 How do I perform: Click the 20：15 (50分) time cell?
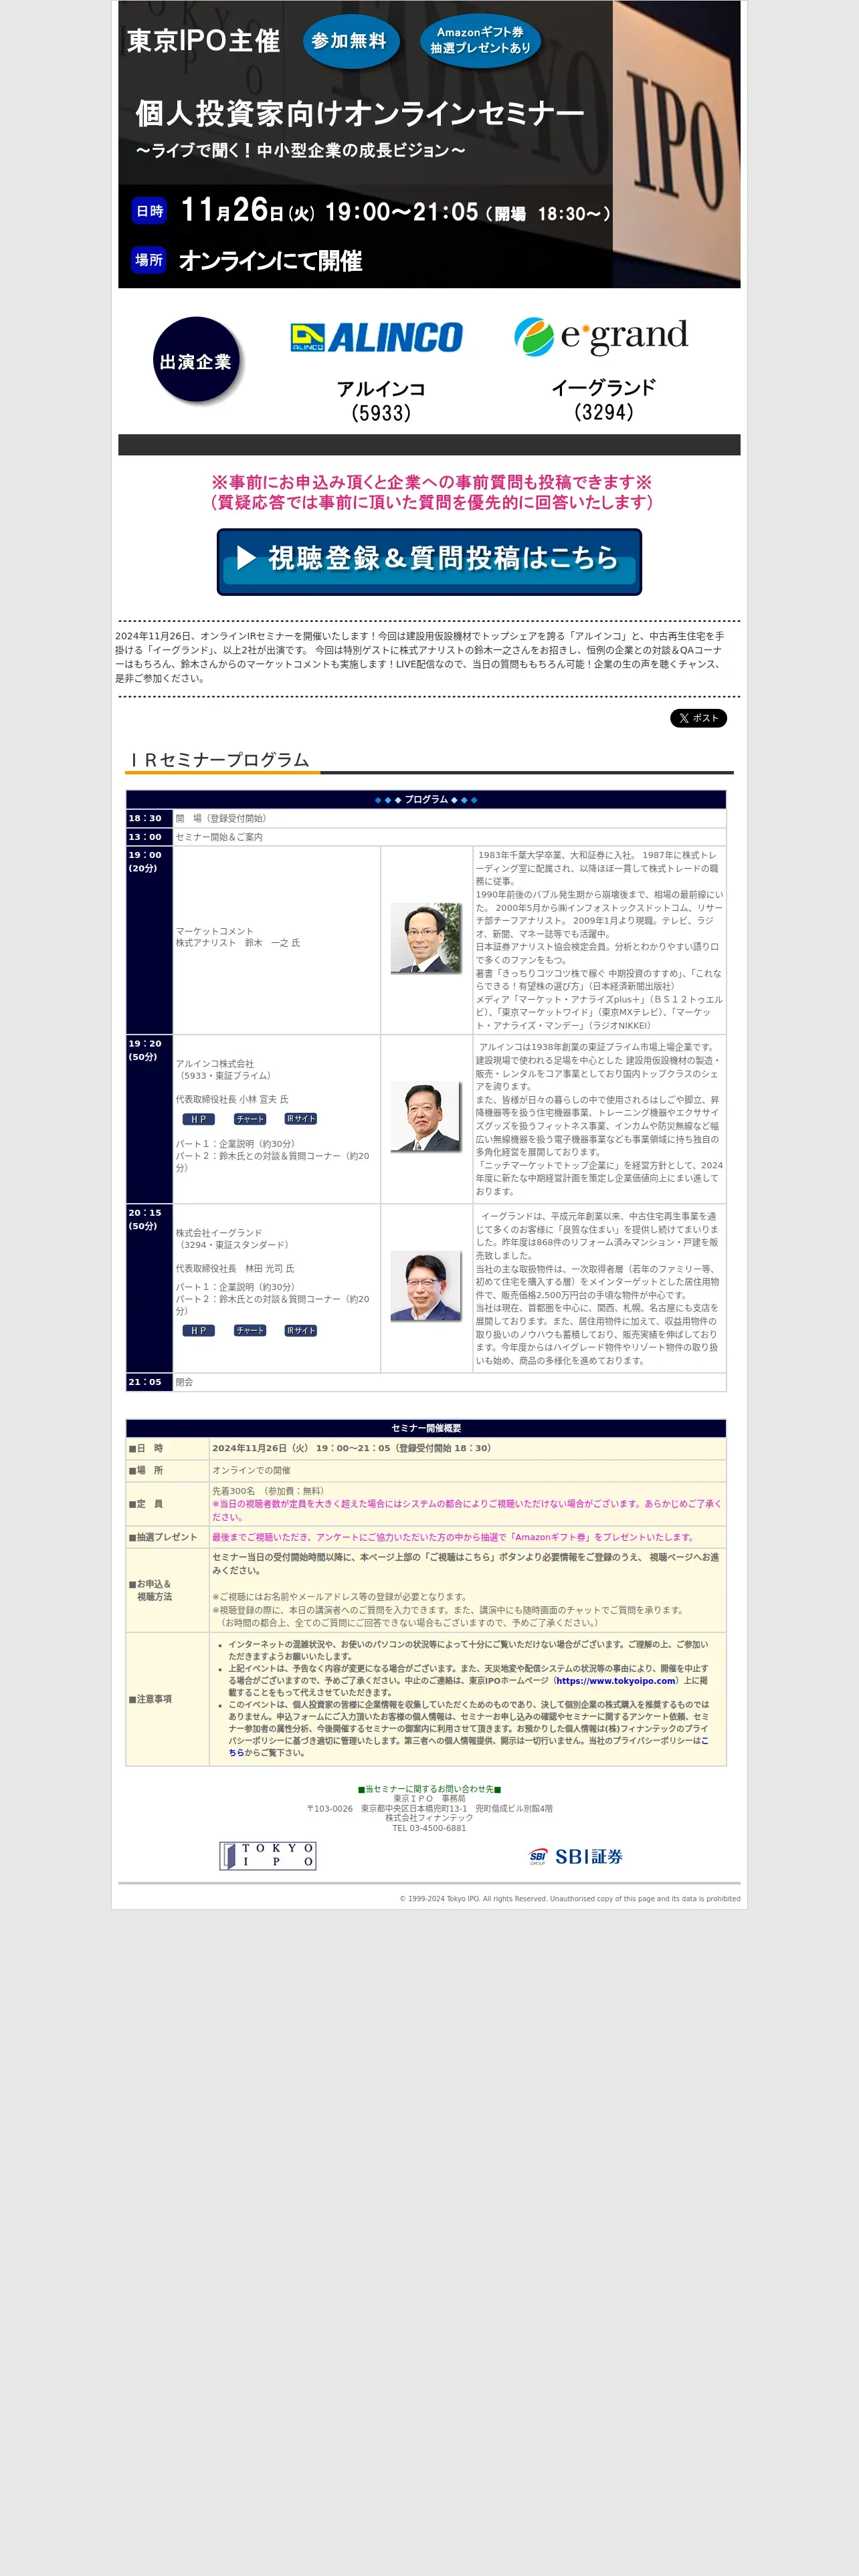(x=149, y=1288)
